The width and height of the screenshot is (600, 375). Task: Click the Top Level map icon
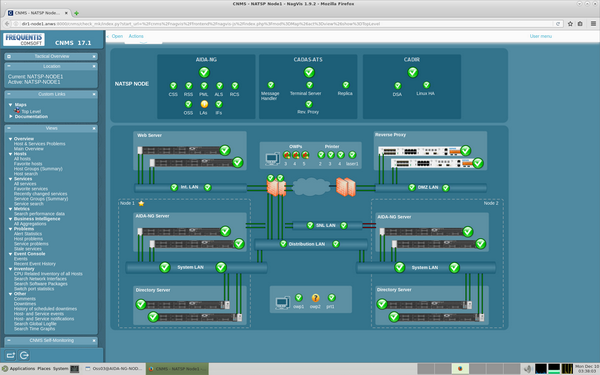[x=17, y=111]
